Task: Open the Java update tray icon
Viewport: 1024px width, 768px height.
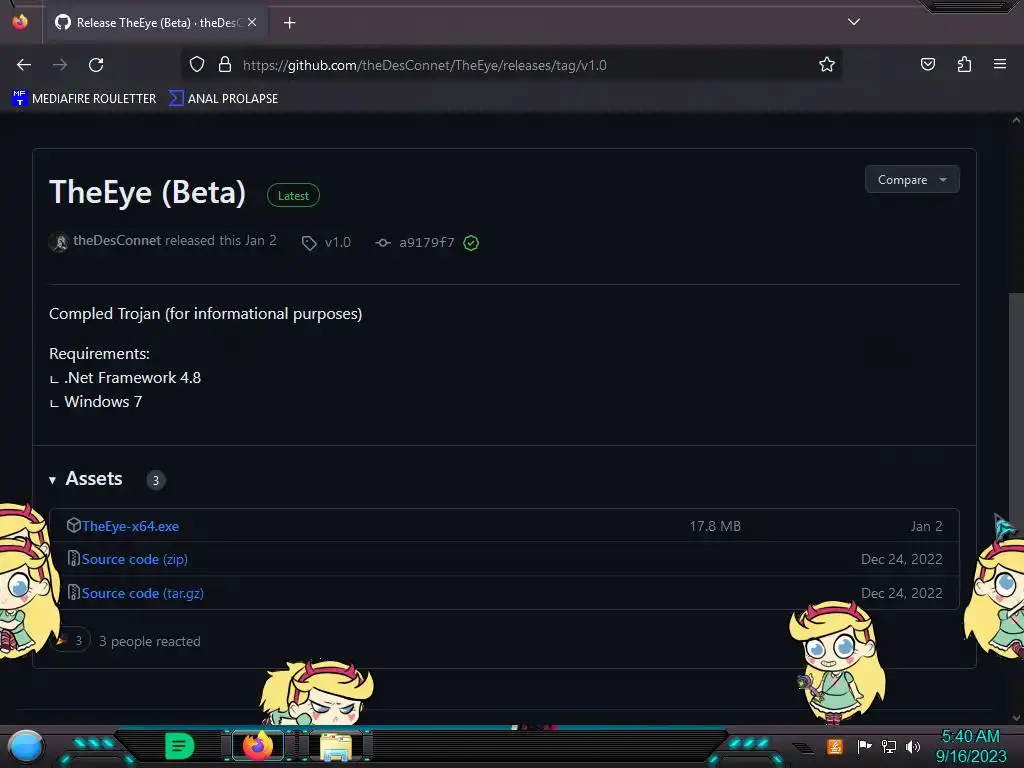Action: [x=835, y=746]
